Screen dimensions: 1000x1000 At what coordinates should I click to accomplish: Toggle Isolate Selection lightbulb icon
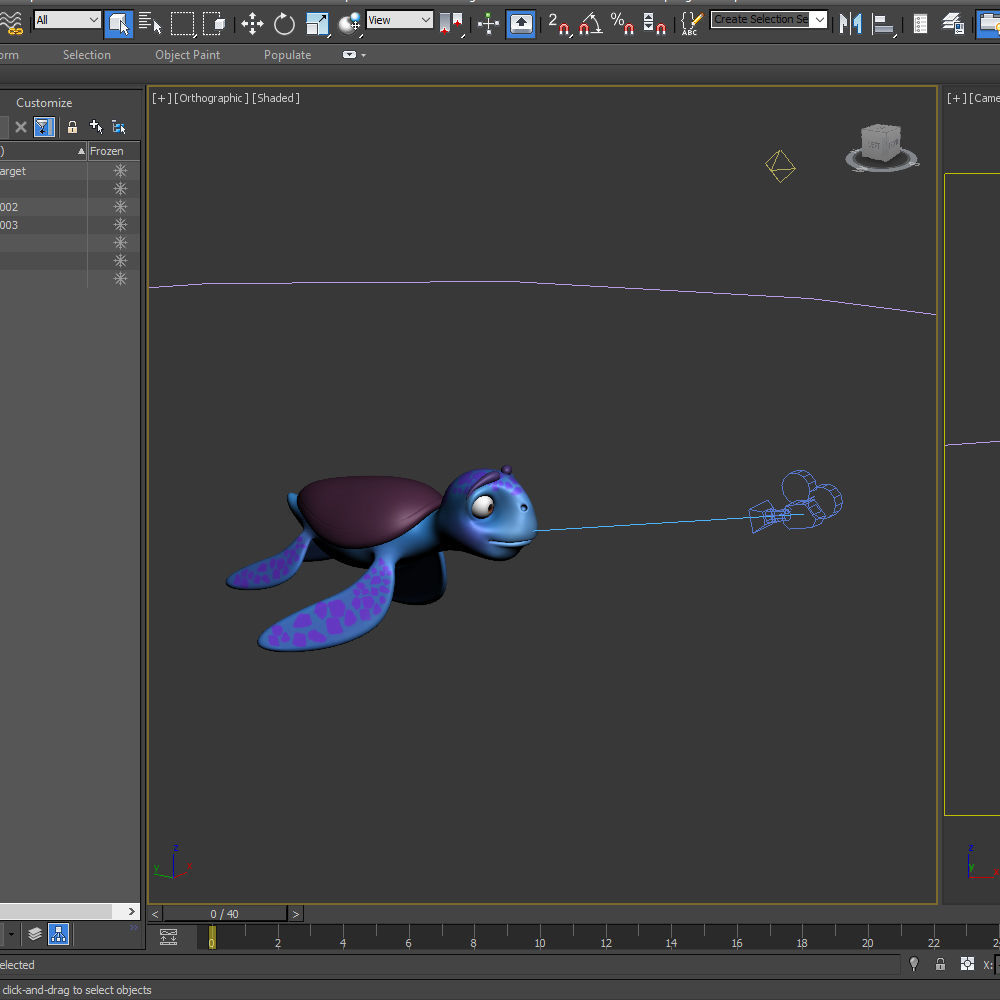(x=914, y=964)
